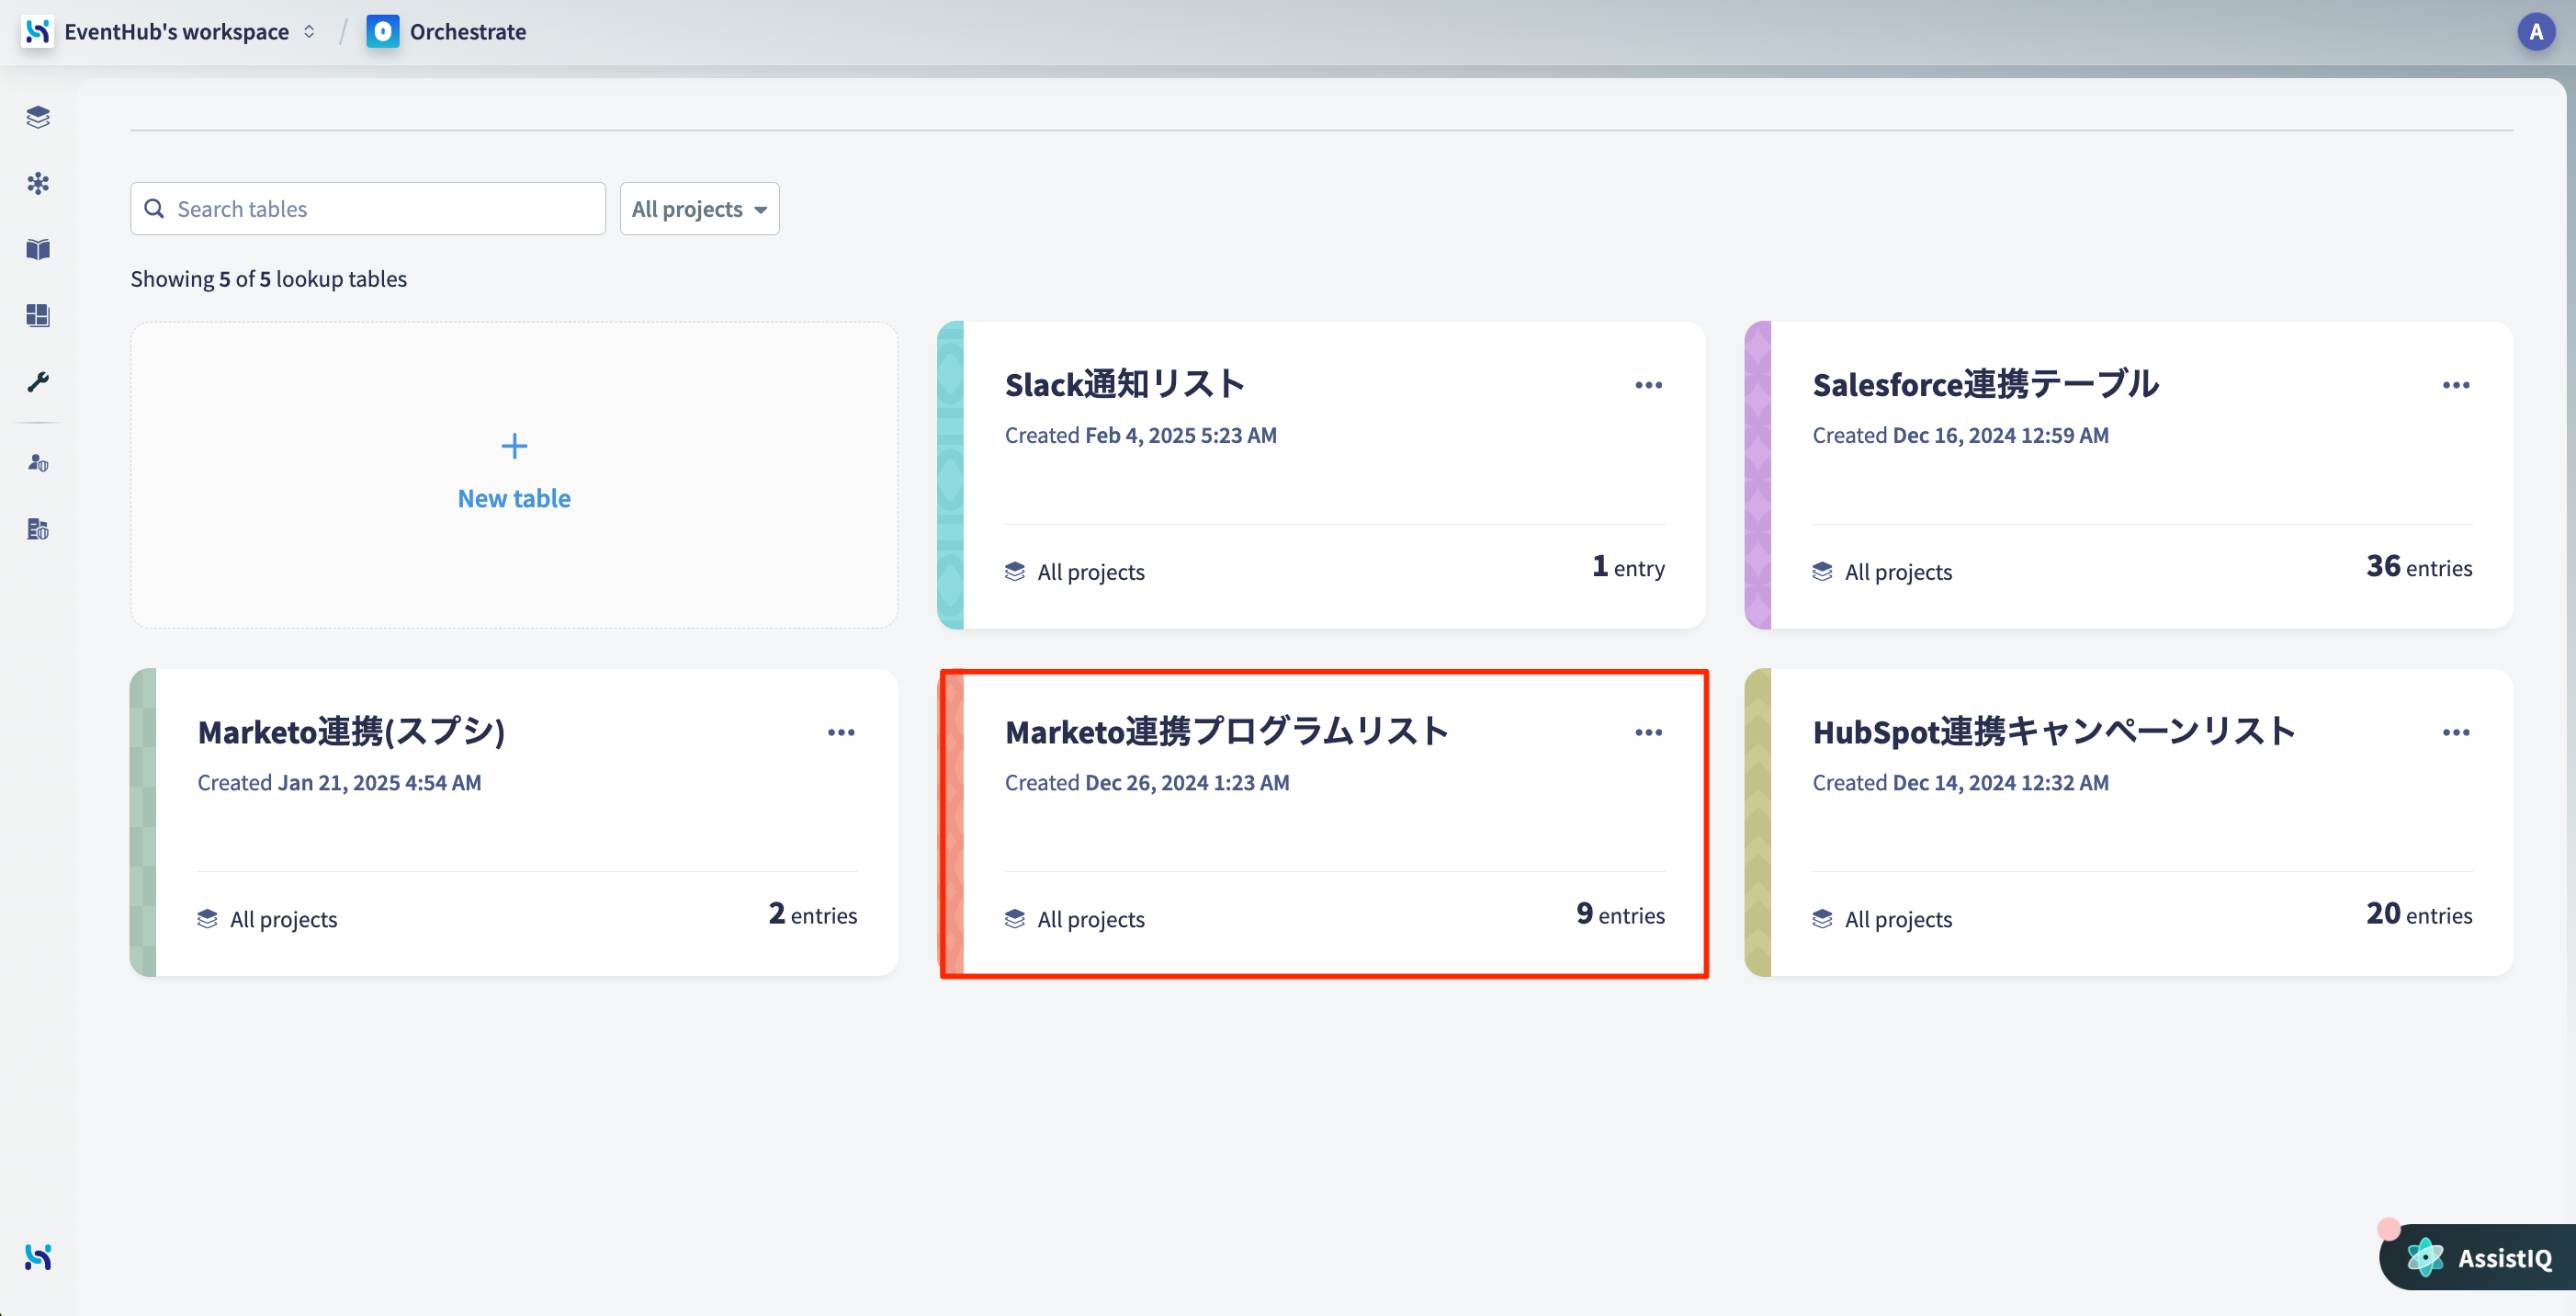Viewport: 2576px width, 1316px height.
Task: Click the plus icon on New table card
Action: coord(514,446)
